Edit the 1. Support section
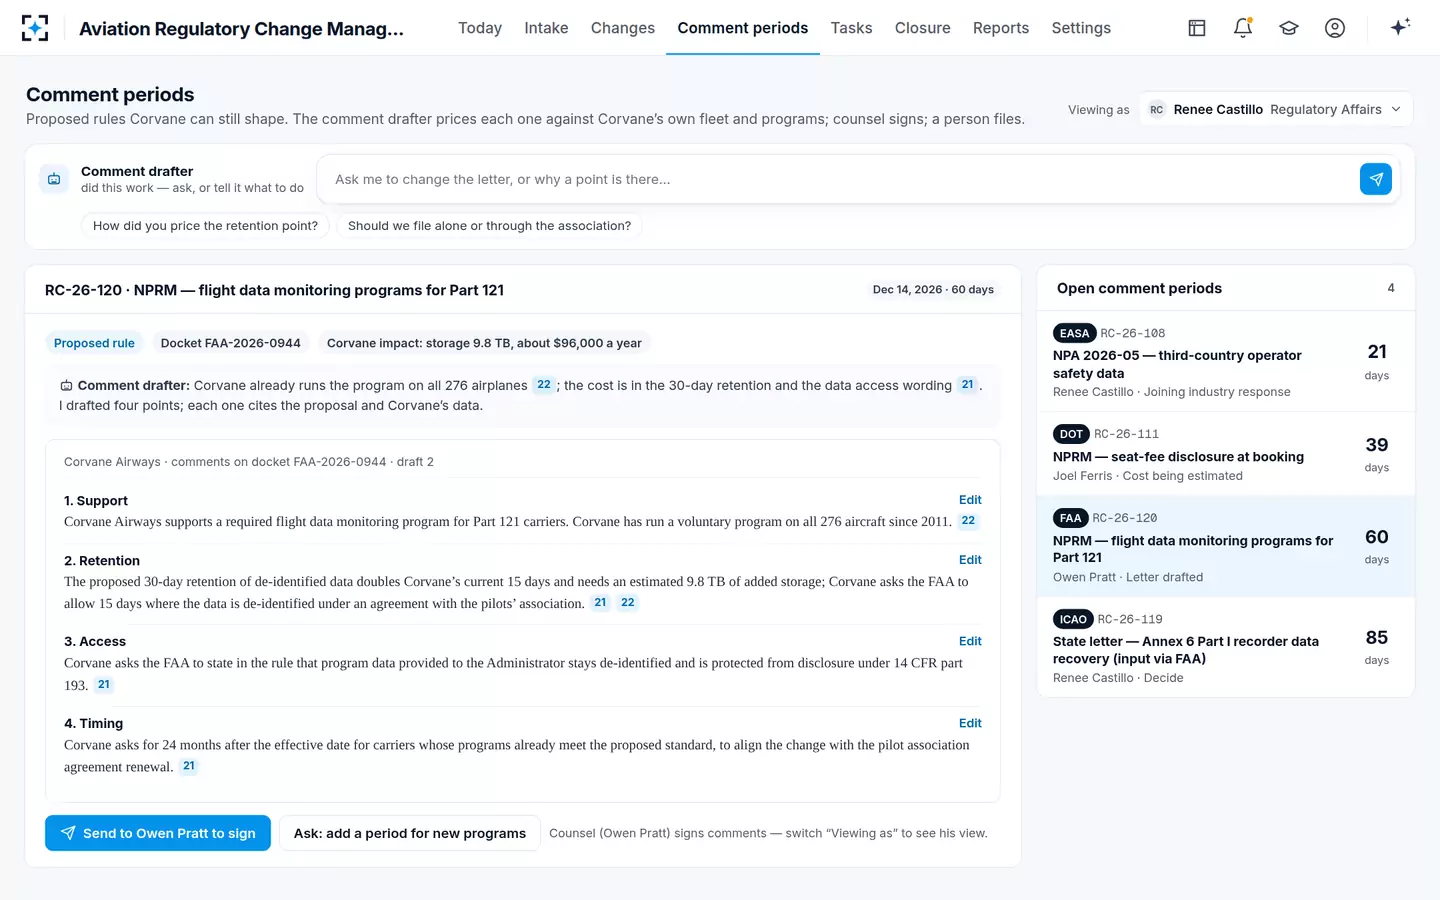 coord(970,500)
